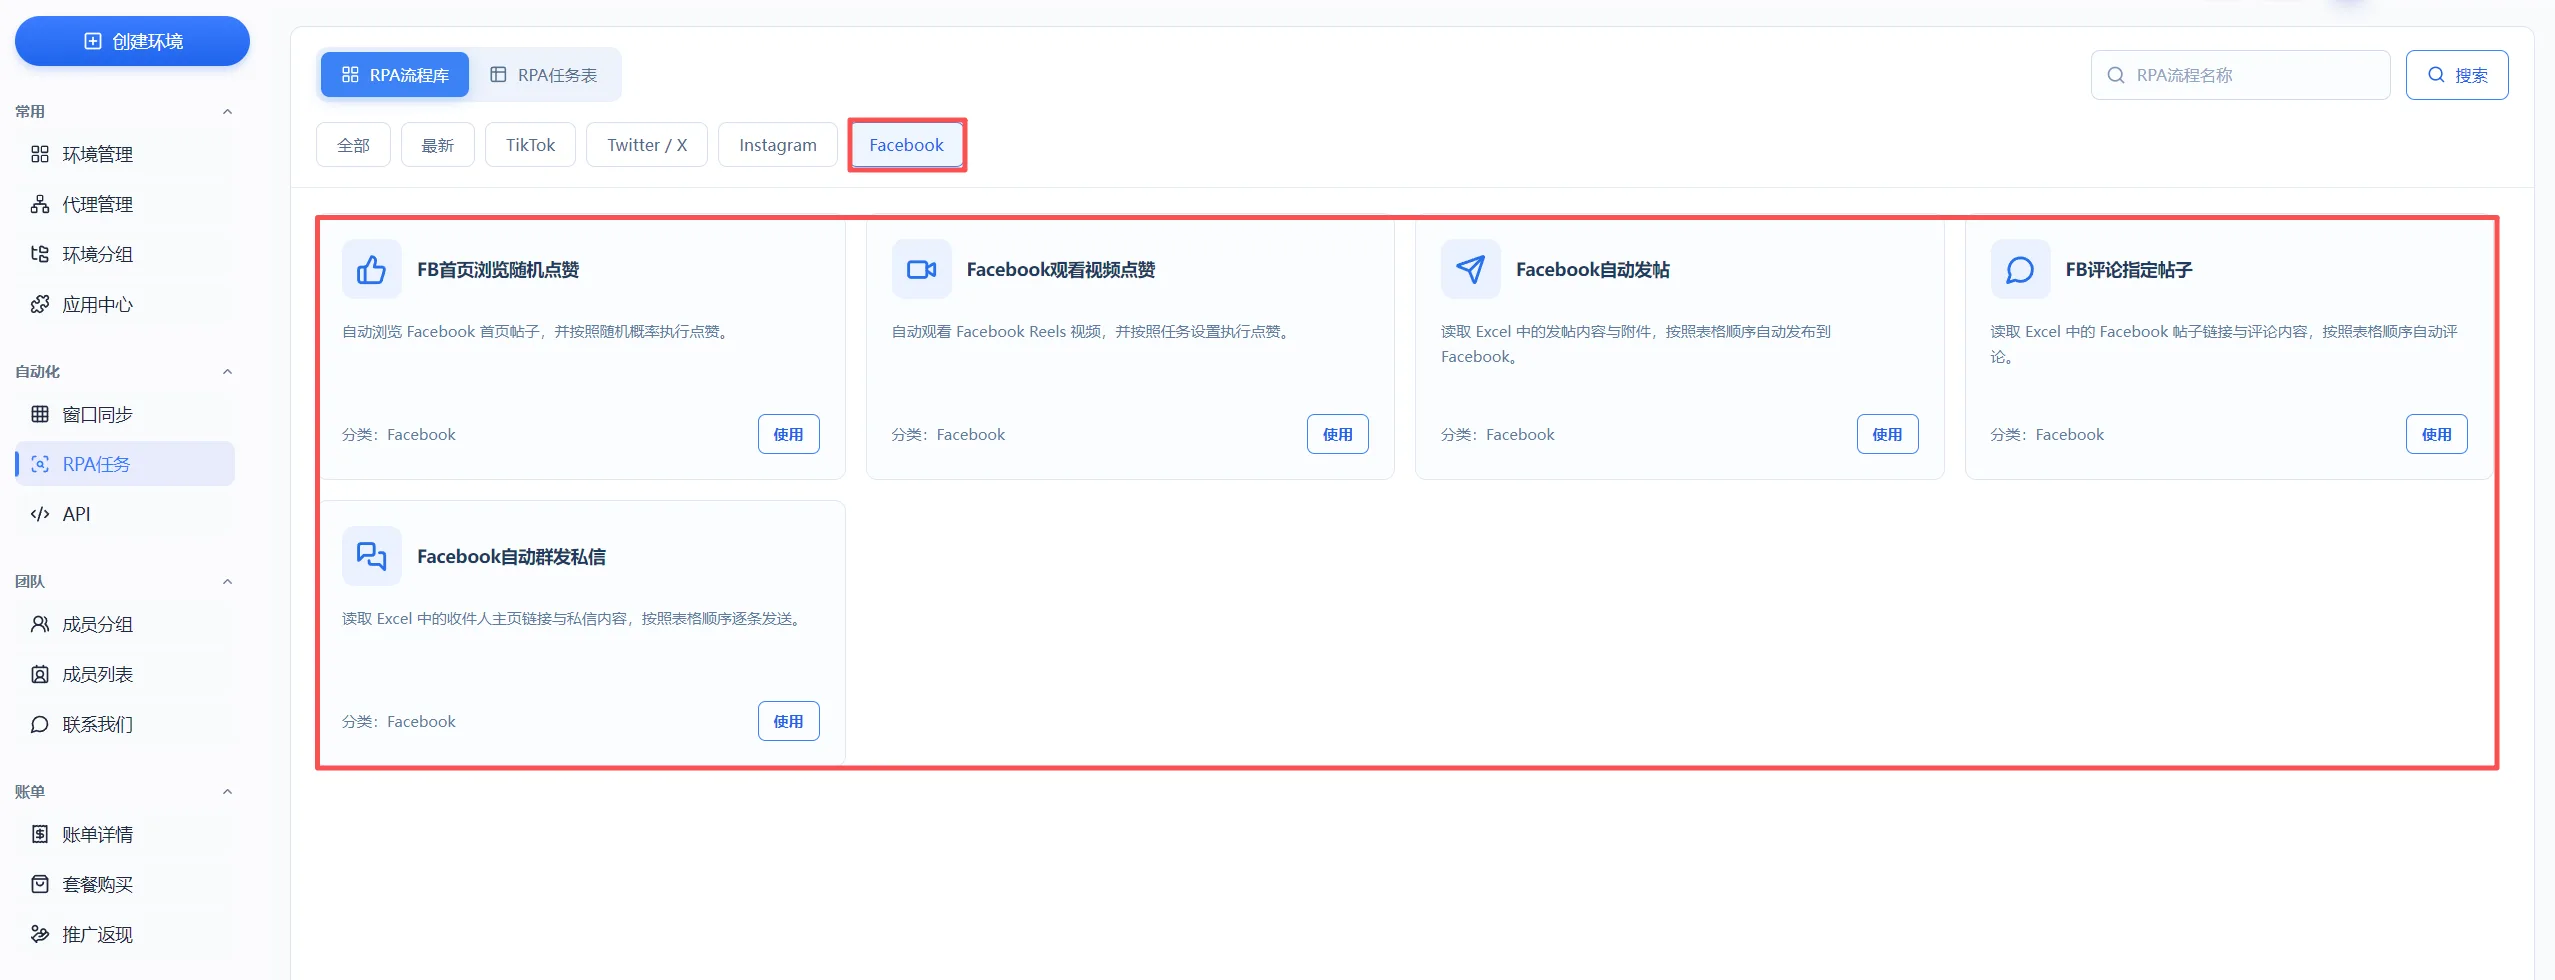The image size is (2555, 980).
Task: Select the TikTok category filter
Action: click(x=530, y=145)
